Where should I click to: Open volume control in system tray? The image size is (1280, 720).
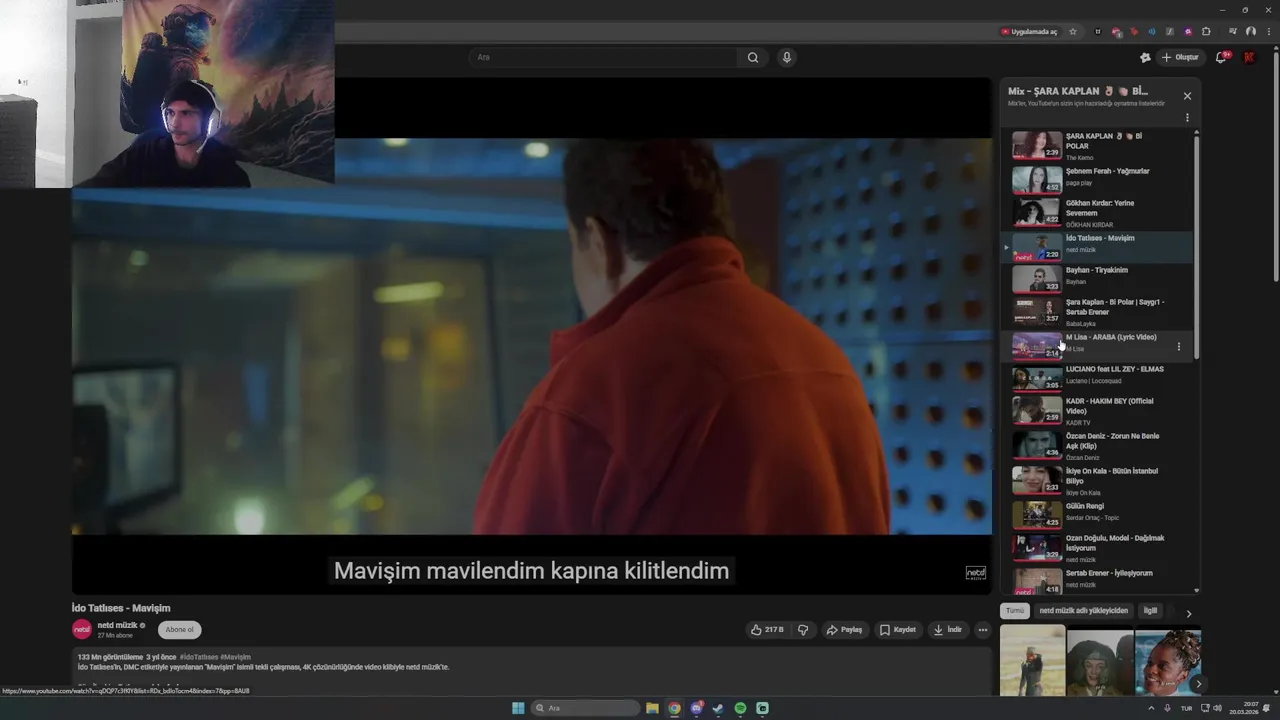[1217, 708]
